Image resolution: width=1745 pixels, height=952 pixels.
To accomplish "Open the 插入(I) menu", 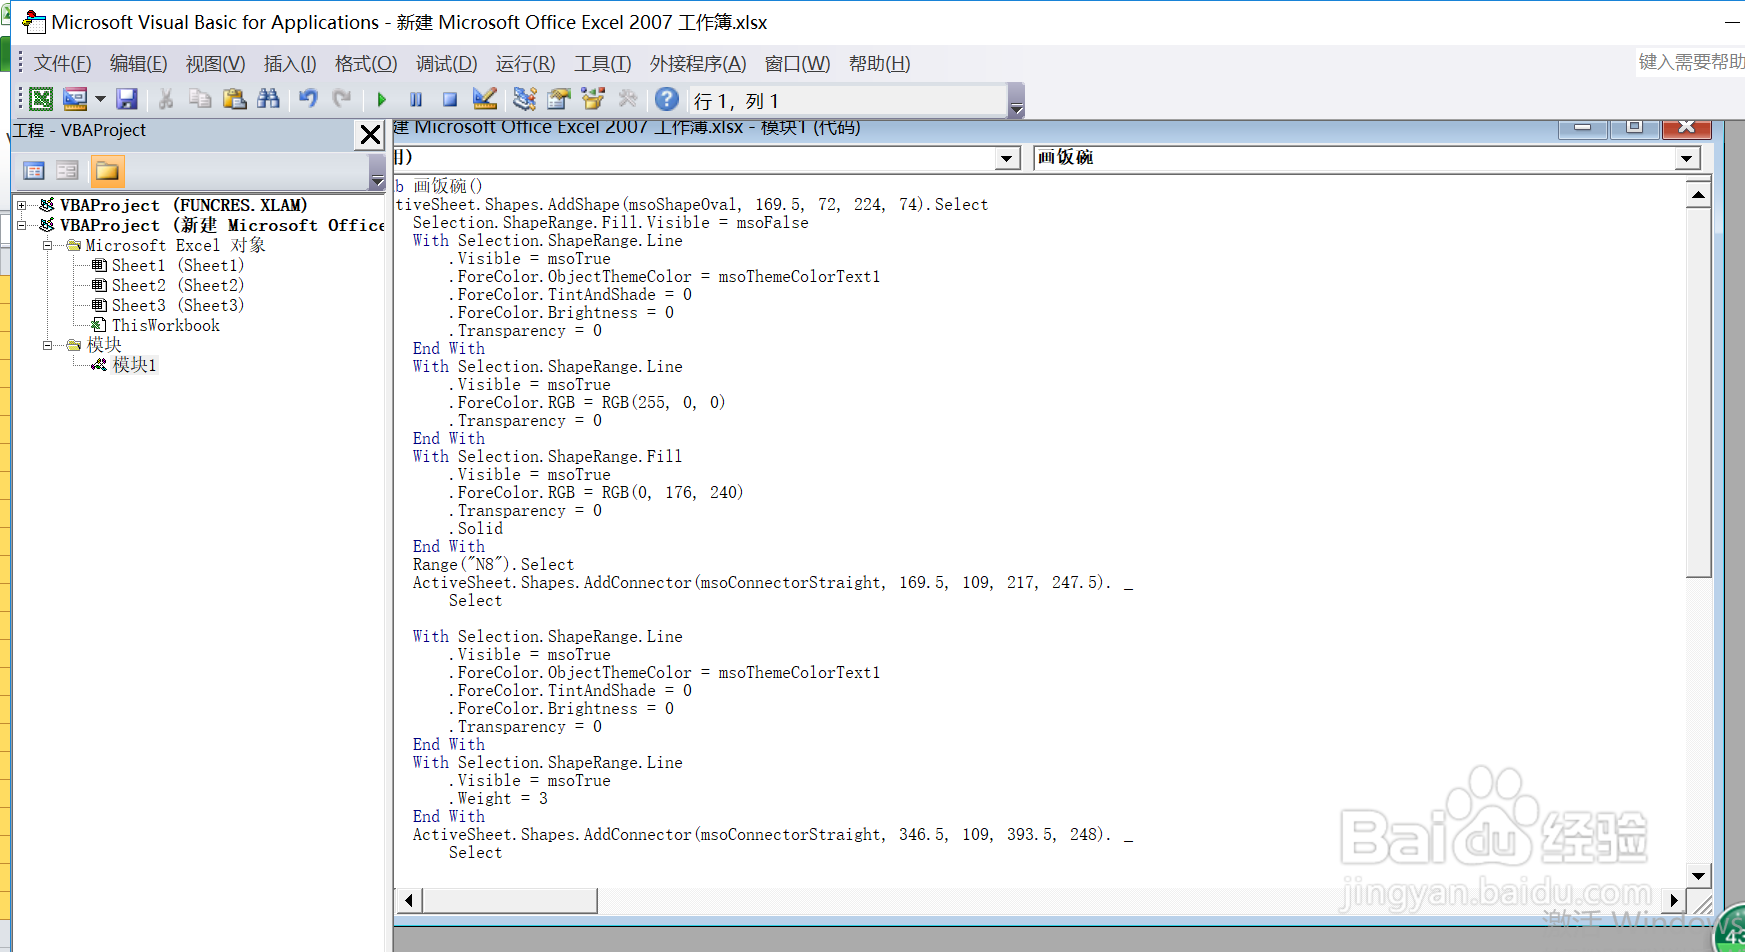I will tap(290, 64).
